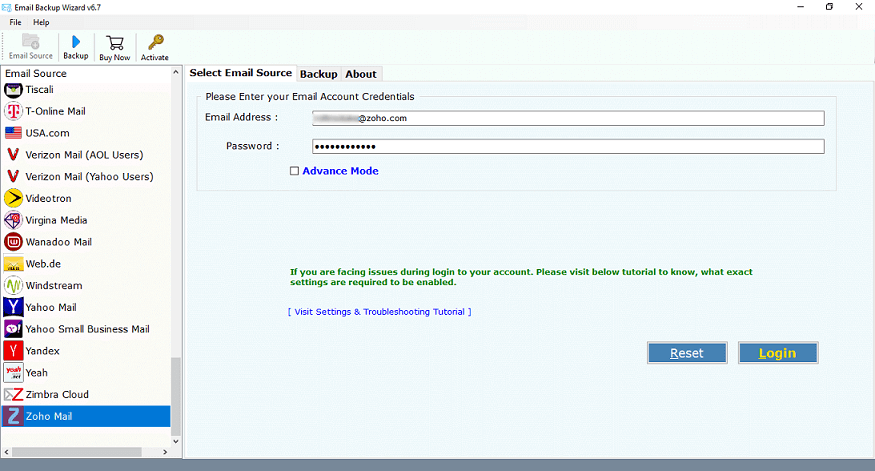Click the vertical scrollbar thumb in source list
875x471 pixels.
[x=176, y=396]
